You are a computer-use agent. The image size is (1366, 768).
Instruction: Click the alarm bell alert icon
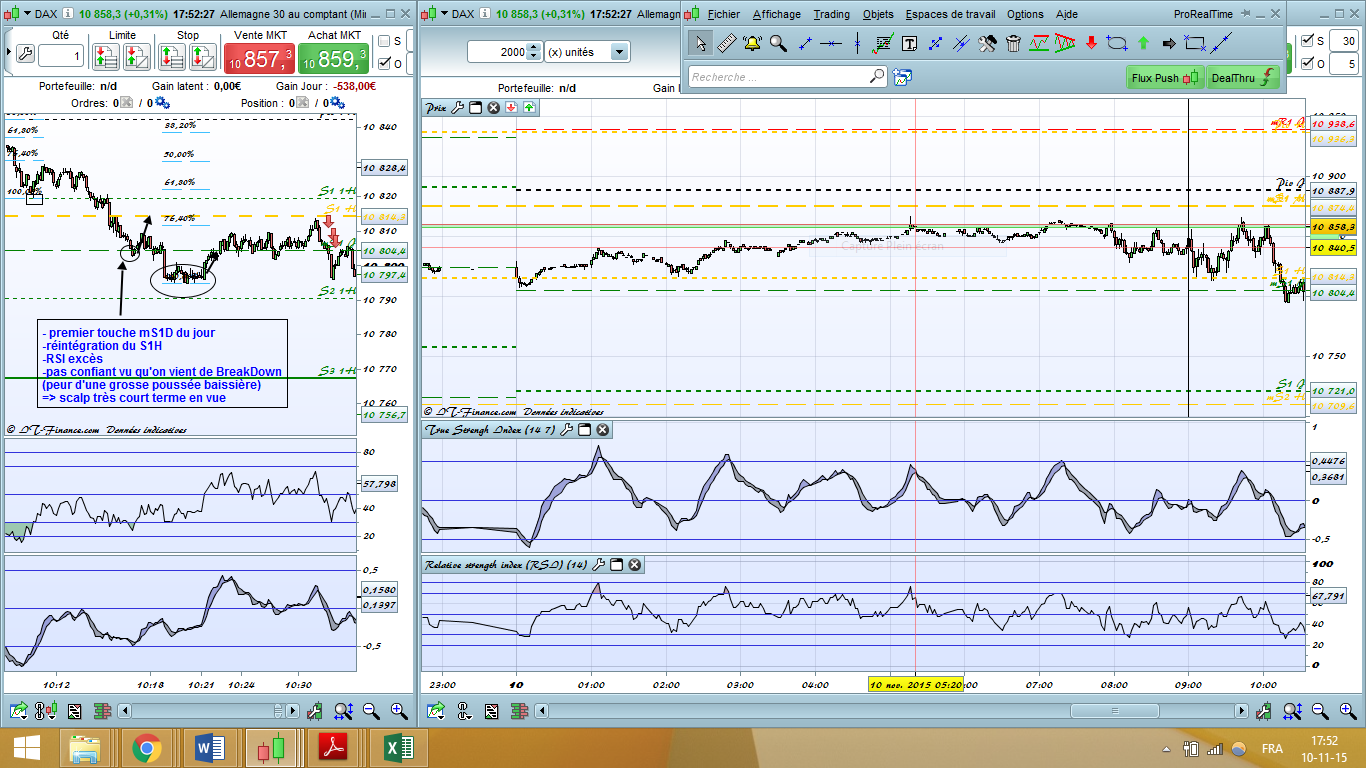pos(752,43)
